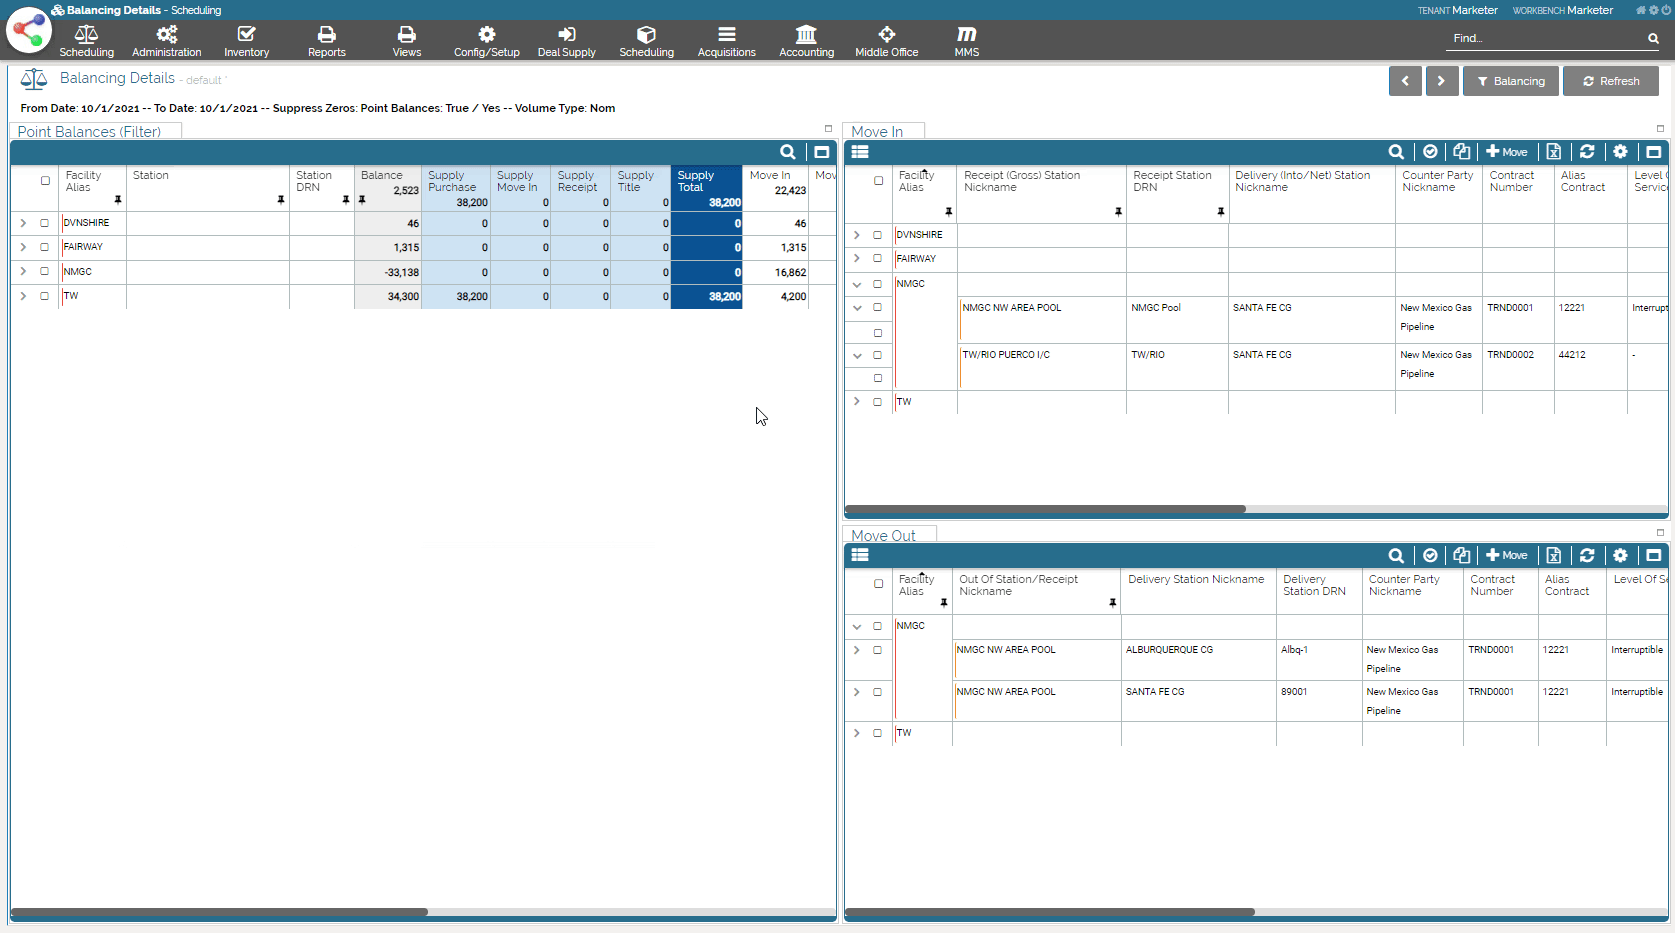Open the Deal Supply menu
Viewport: 1675px width, 933px height.
(566, 41)
